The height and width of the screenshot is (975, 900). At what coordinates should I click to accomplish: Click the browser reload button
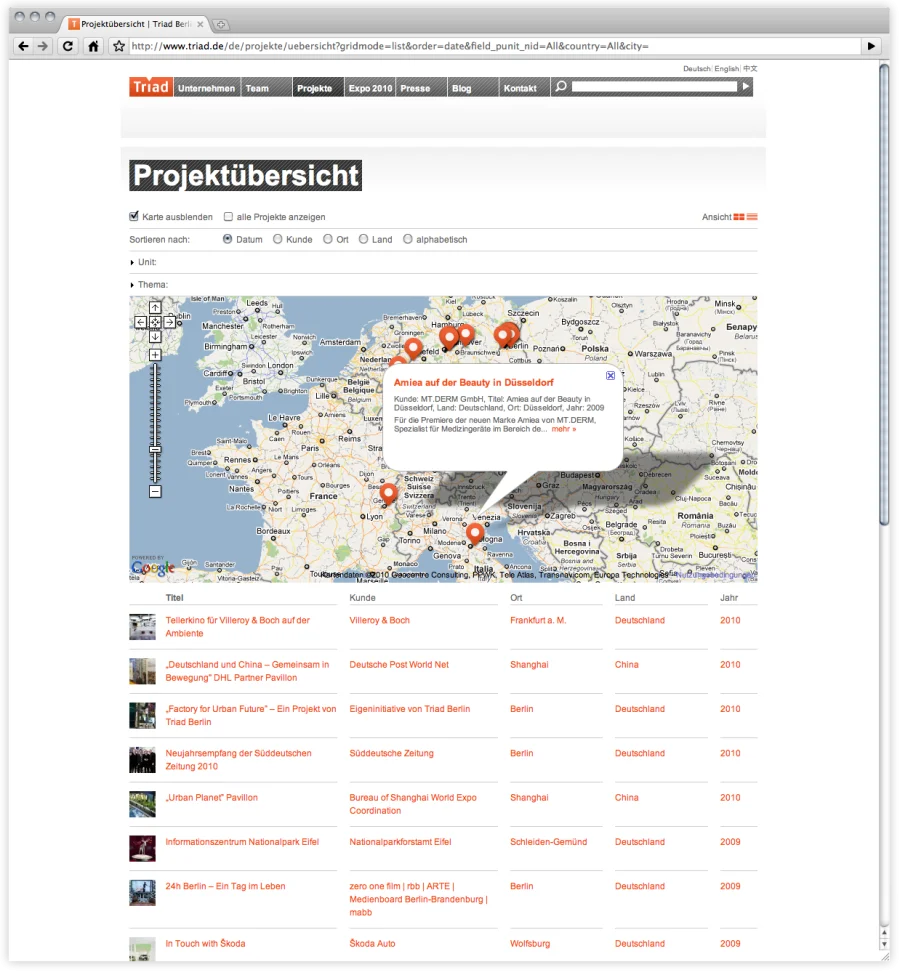click(x=68, y=46)
